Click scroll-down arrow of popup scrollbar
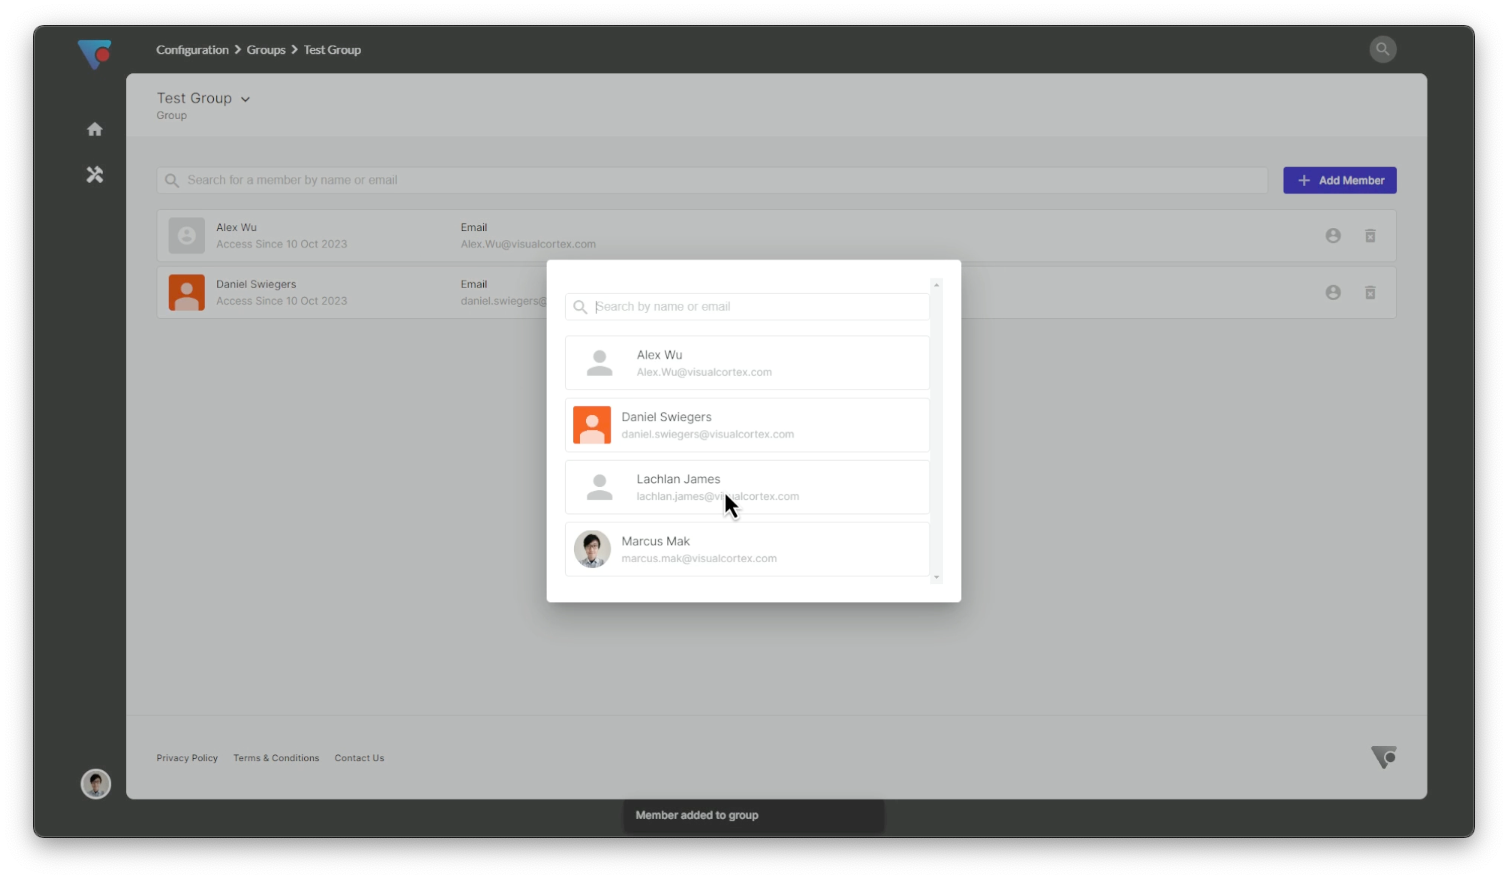 (x=936, y=577)
